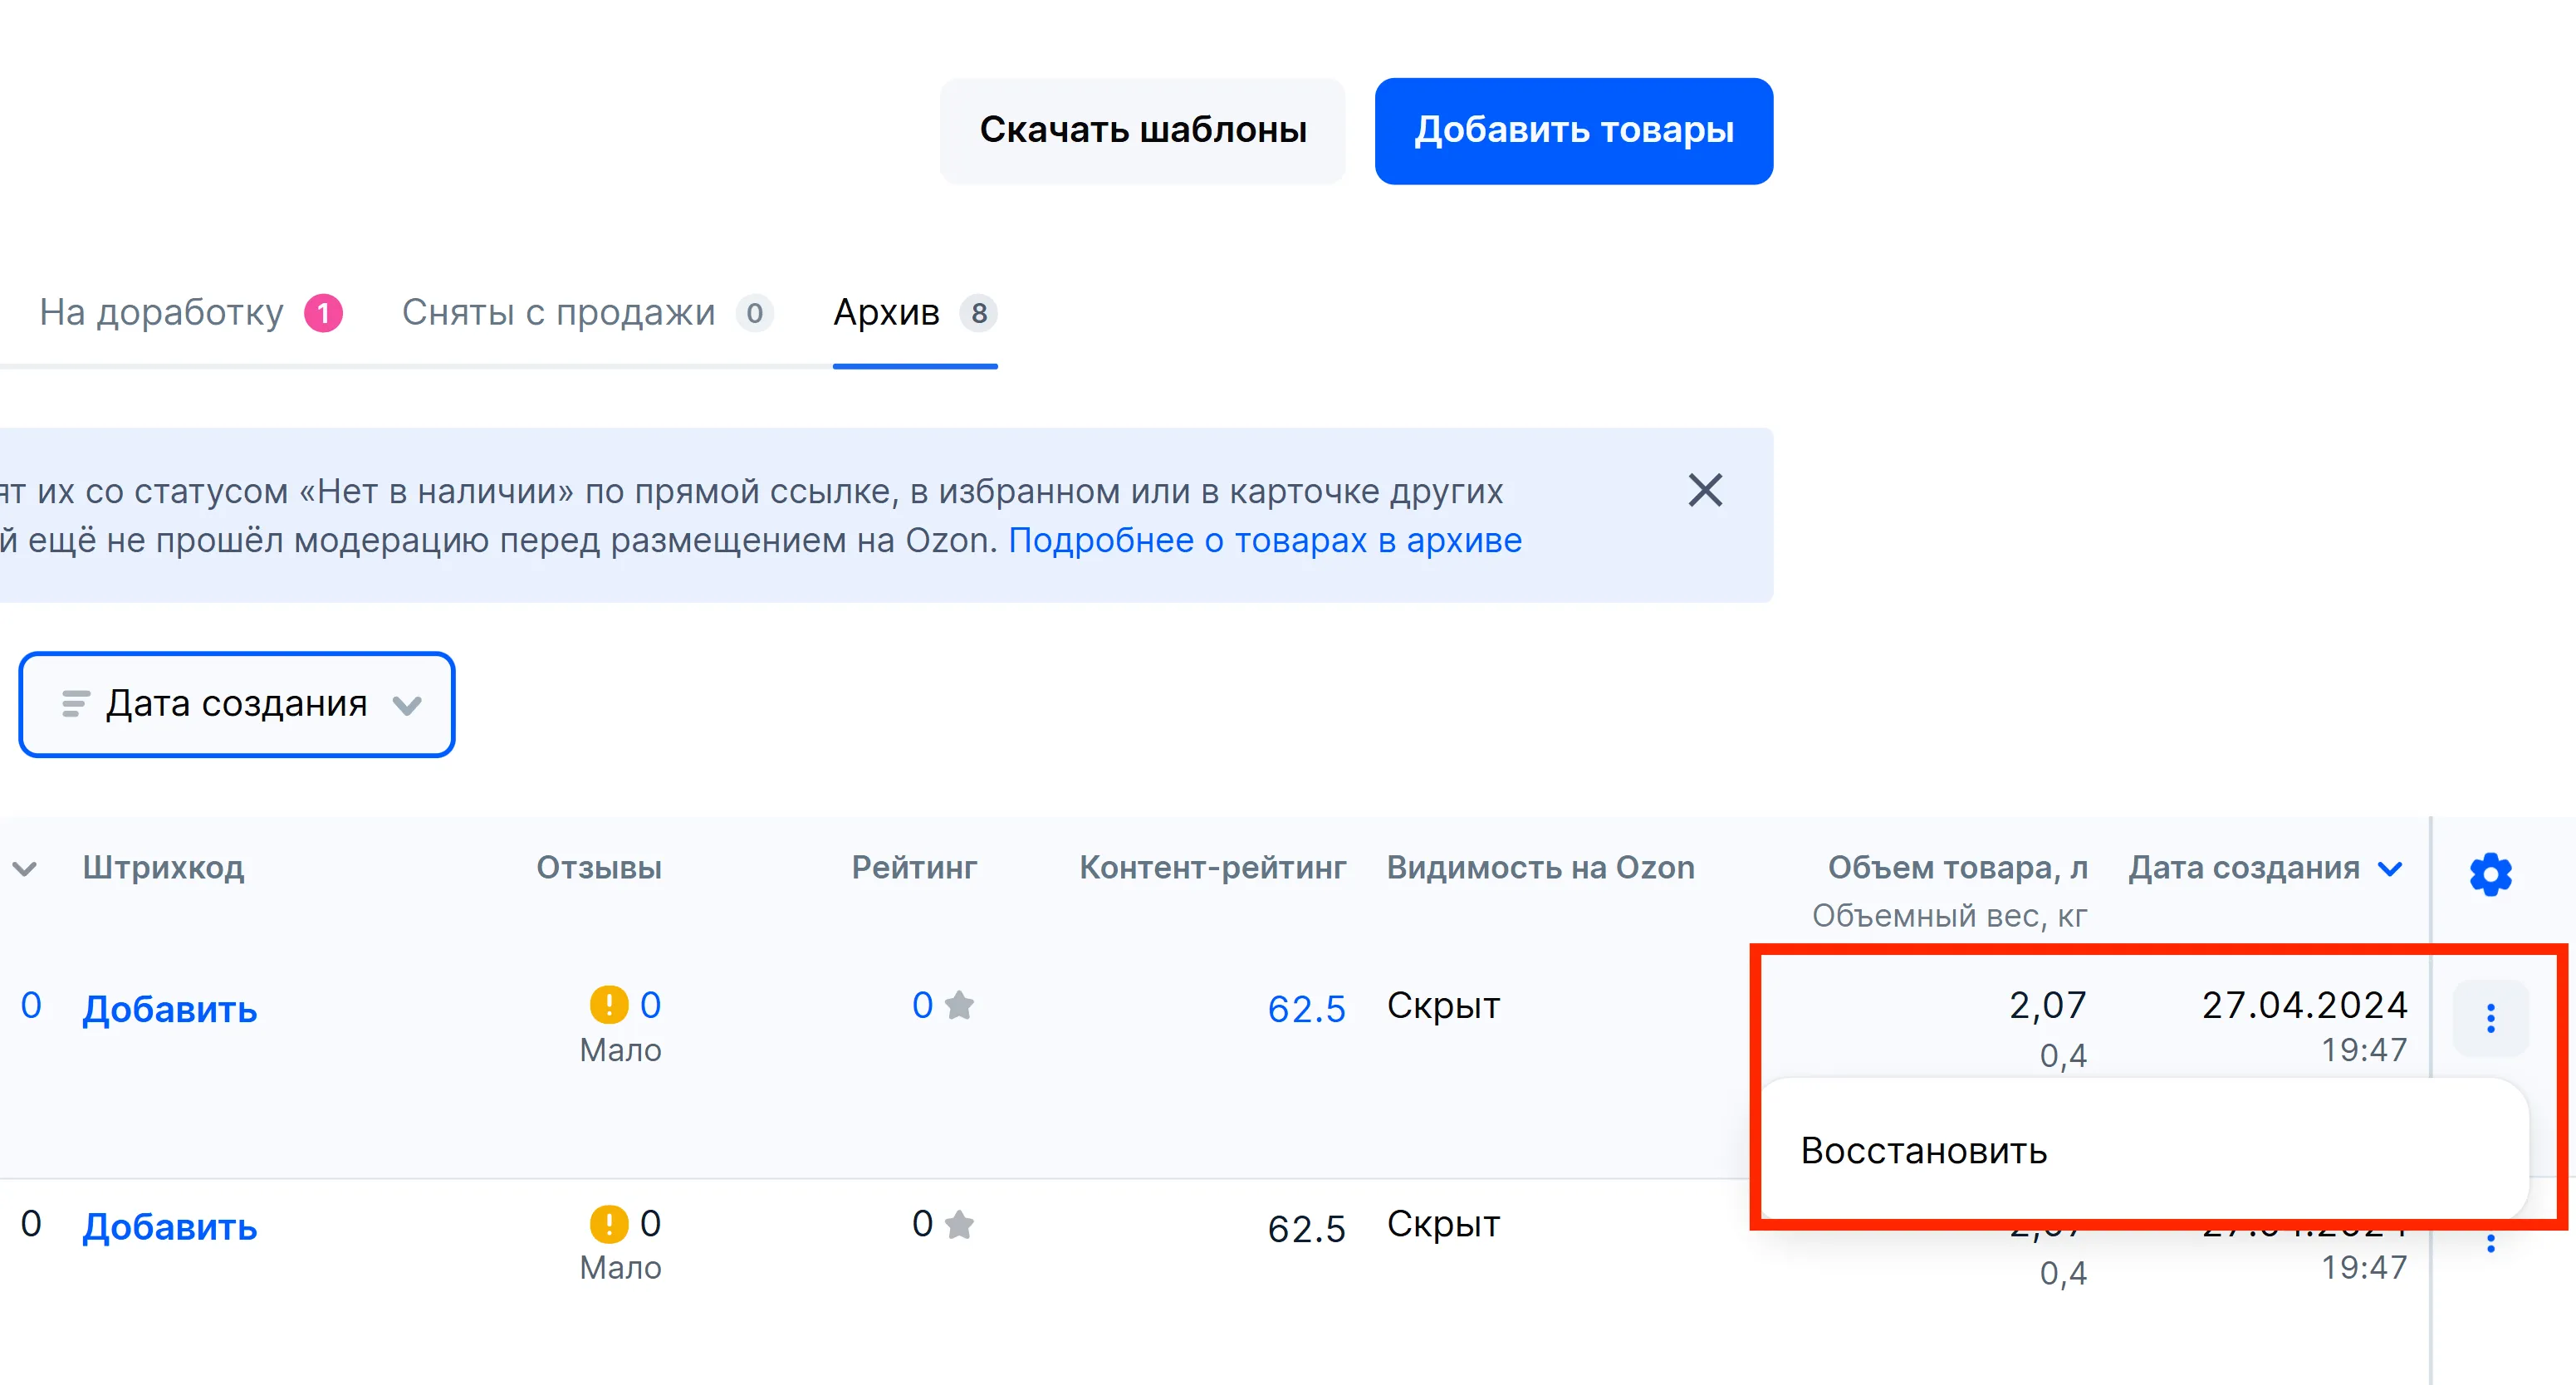Viewport: 2576px width, 1385px height.
Task: Click "Добавить" barcode link in first row
Action: pos(169,1009)
